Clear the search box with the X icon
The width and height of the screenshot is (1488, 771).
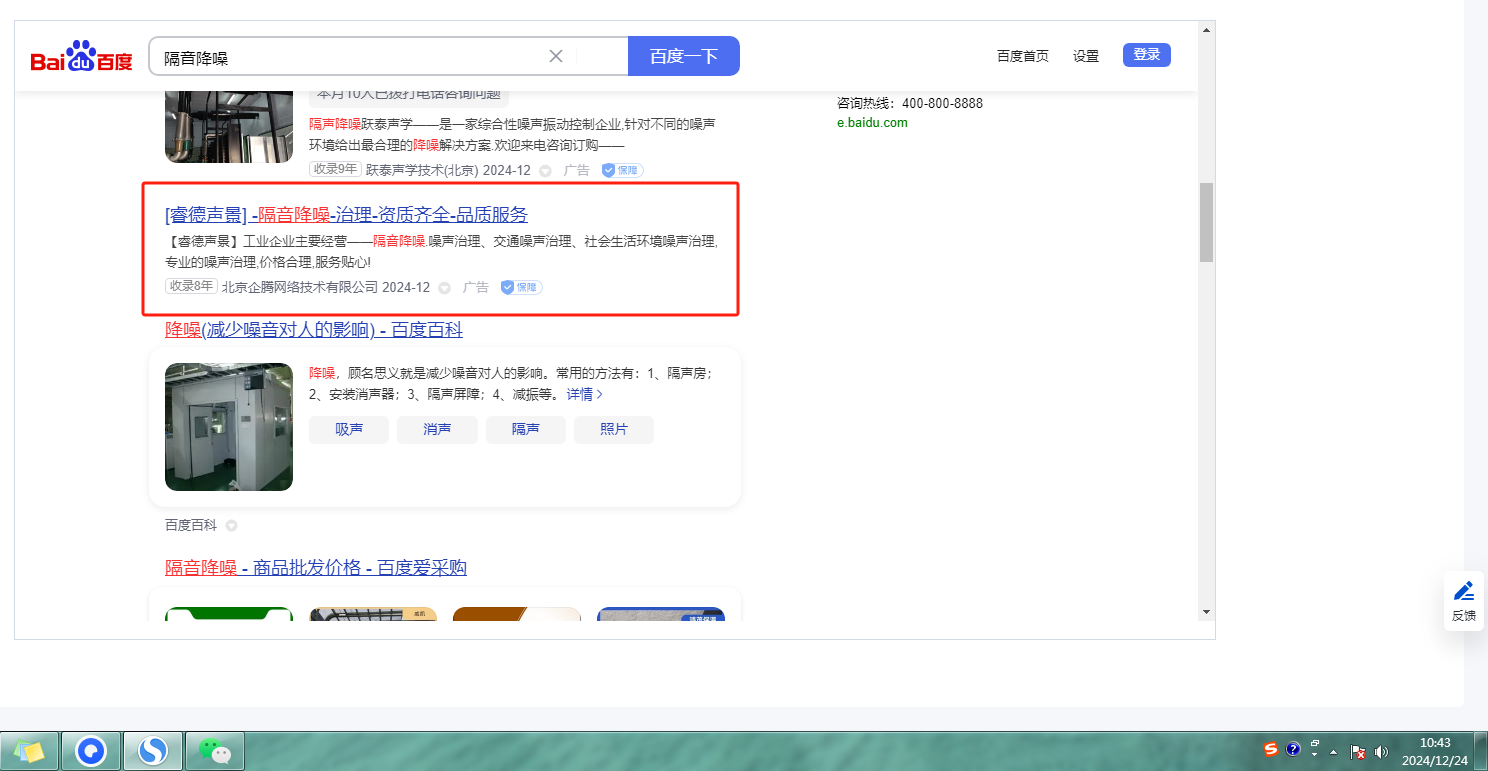click(556, 56)
